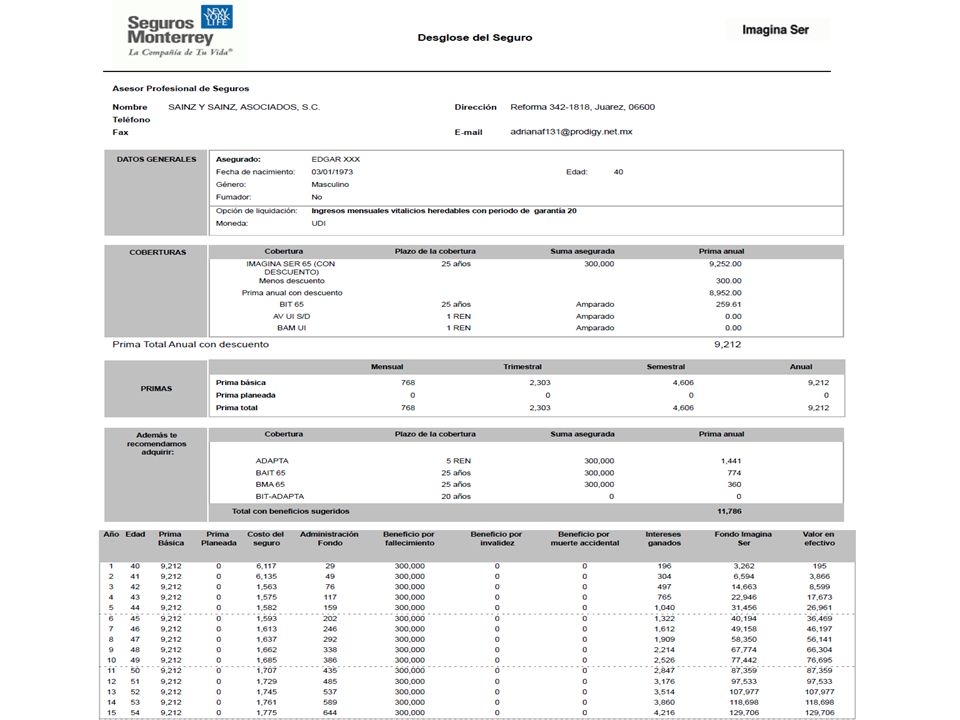Select currency value "UDI"
Viewport: 960px width, 720px height.
[x=318, y=223]
